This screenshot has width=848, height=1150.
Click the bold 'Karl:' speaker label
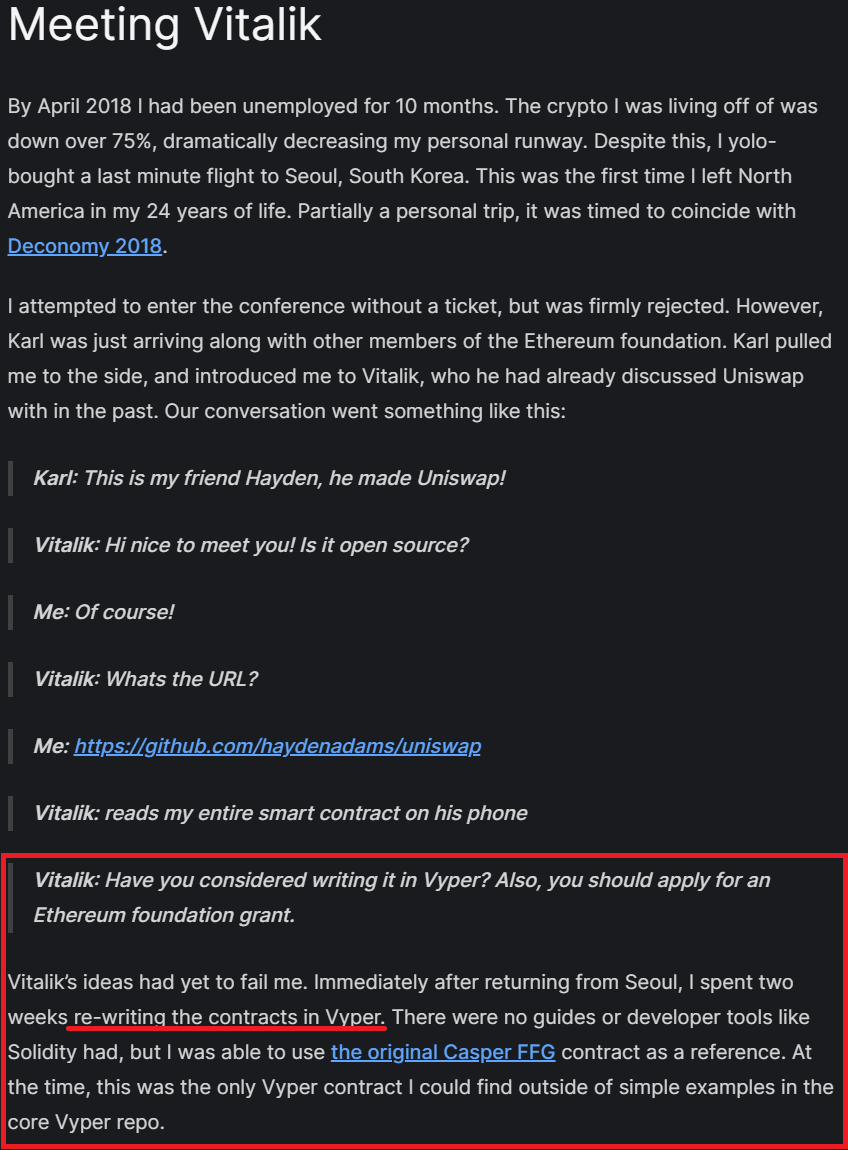56,478
